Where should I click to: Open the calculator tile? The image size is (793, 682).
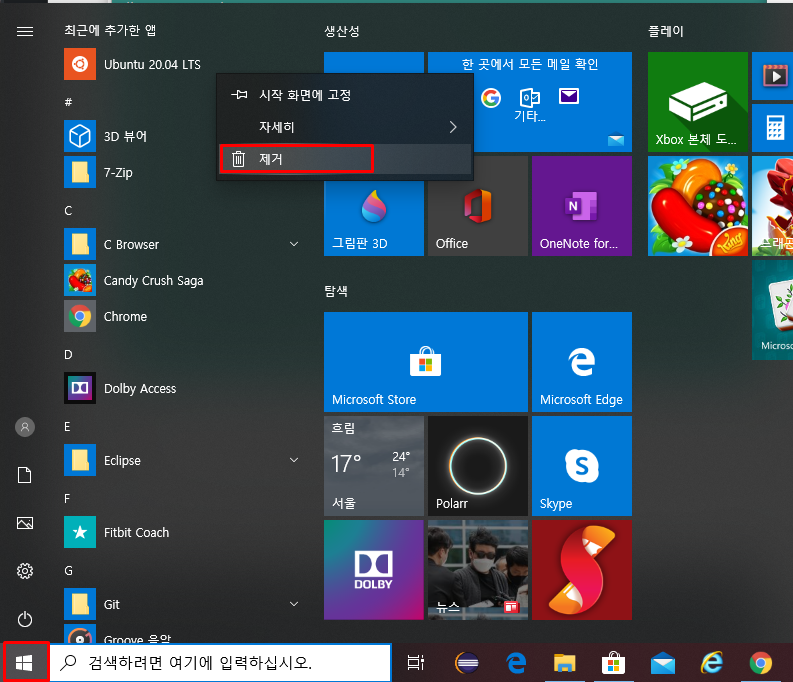point(773,128)
